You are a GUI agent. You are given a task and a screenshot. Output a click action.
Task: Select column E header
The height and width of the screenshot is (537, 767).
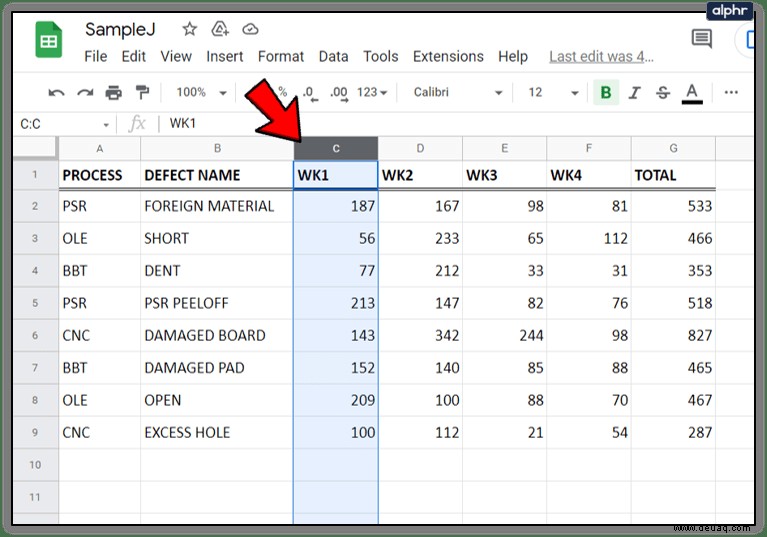(x=504, y=149)
